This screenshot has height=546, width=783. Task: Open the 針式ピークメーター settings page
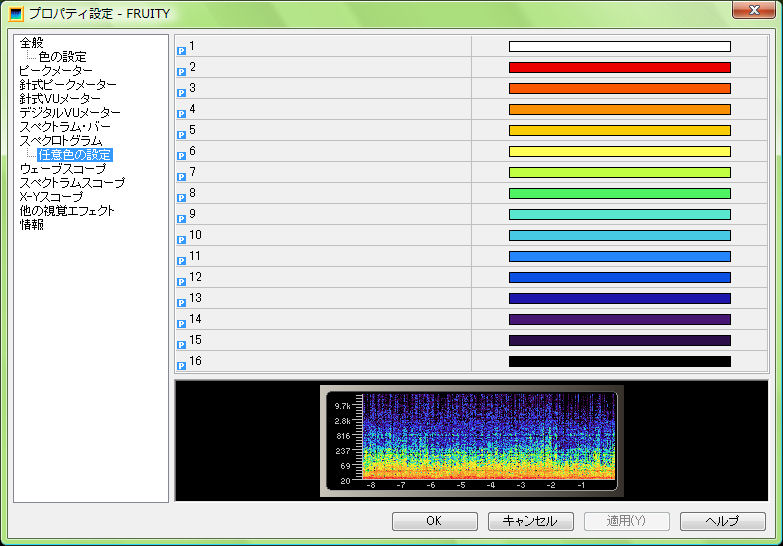[68, 84]
